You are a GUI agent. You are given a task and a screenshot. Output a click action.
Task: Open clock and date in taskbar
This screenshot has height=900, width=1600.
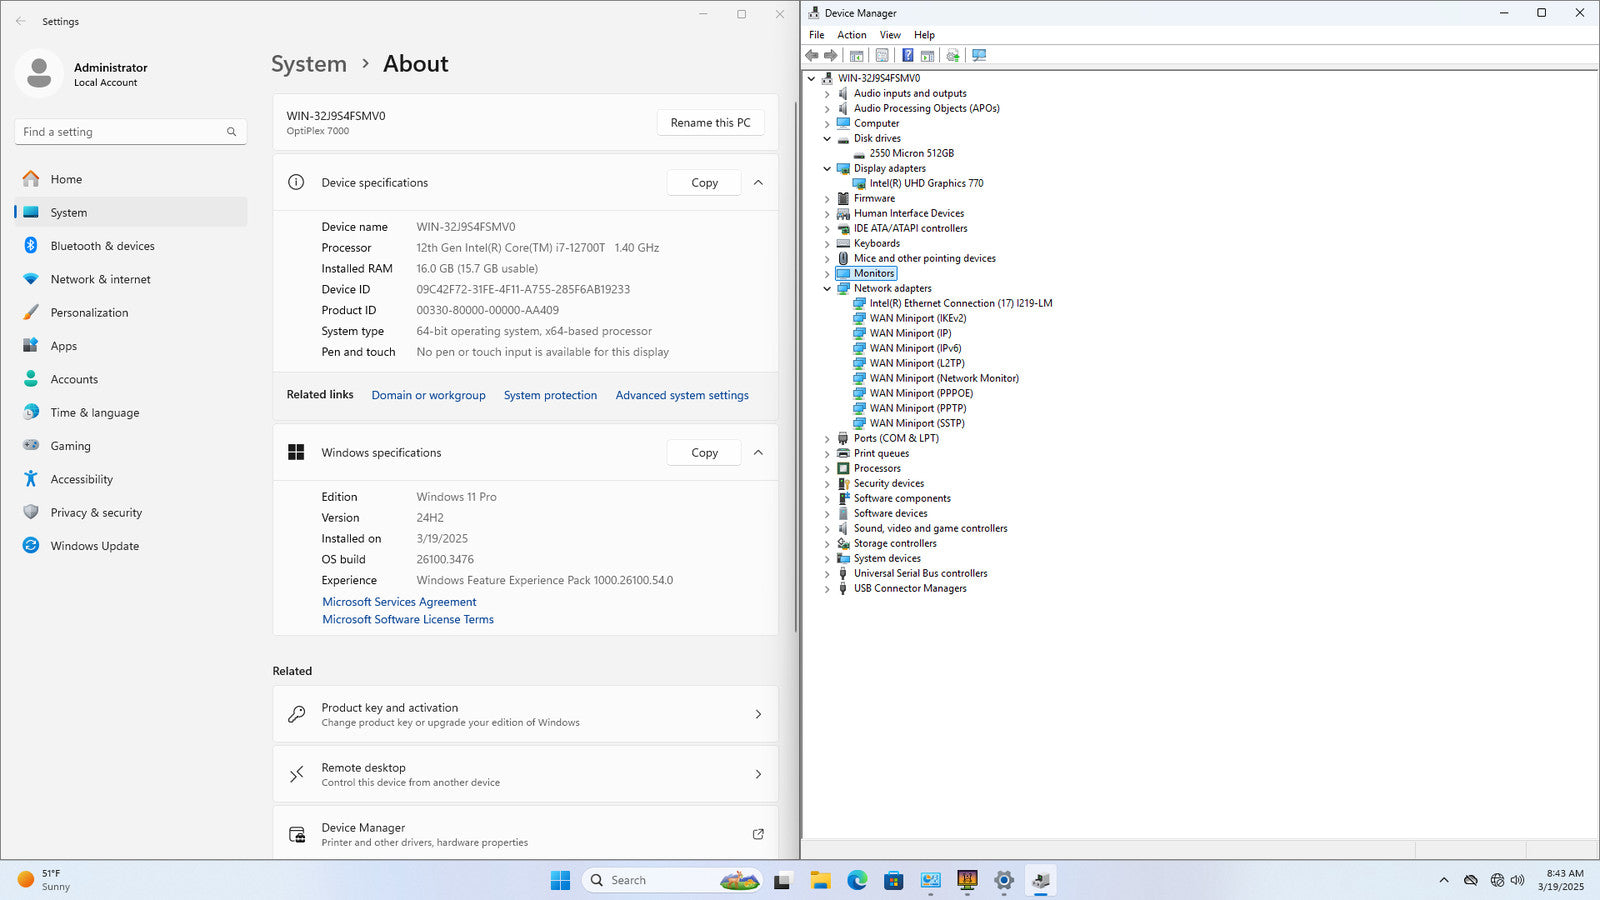click(1561, 880)
